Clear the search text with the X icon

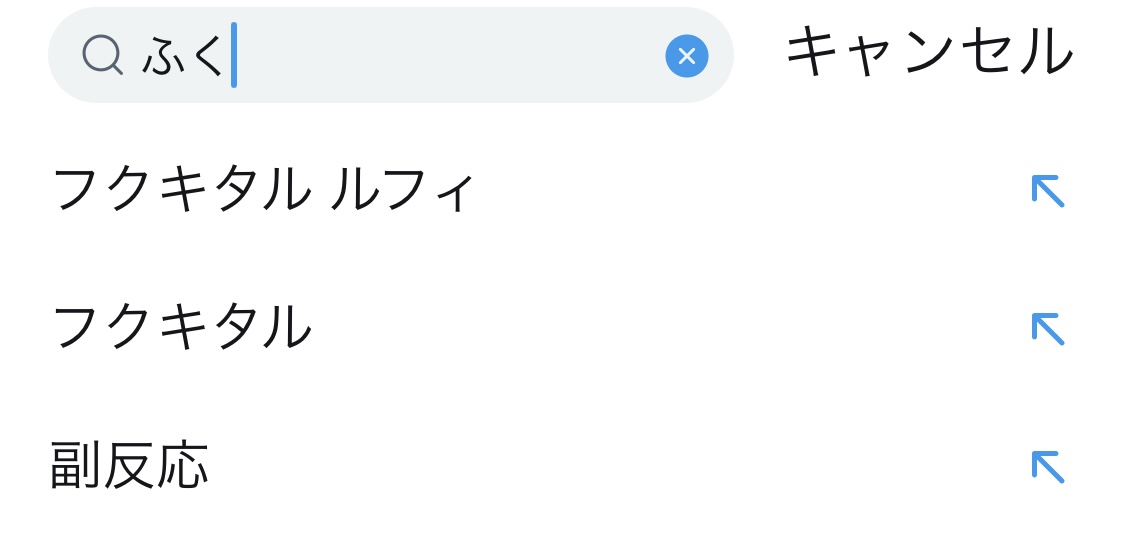(x=686, y=56)
